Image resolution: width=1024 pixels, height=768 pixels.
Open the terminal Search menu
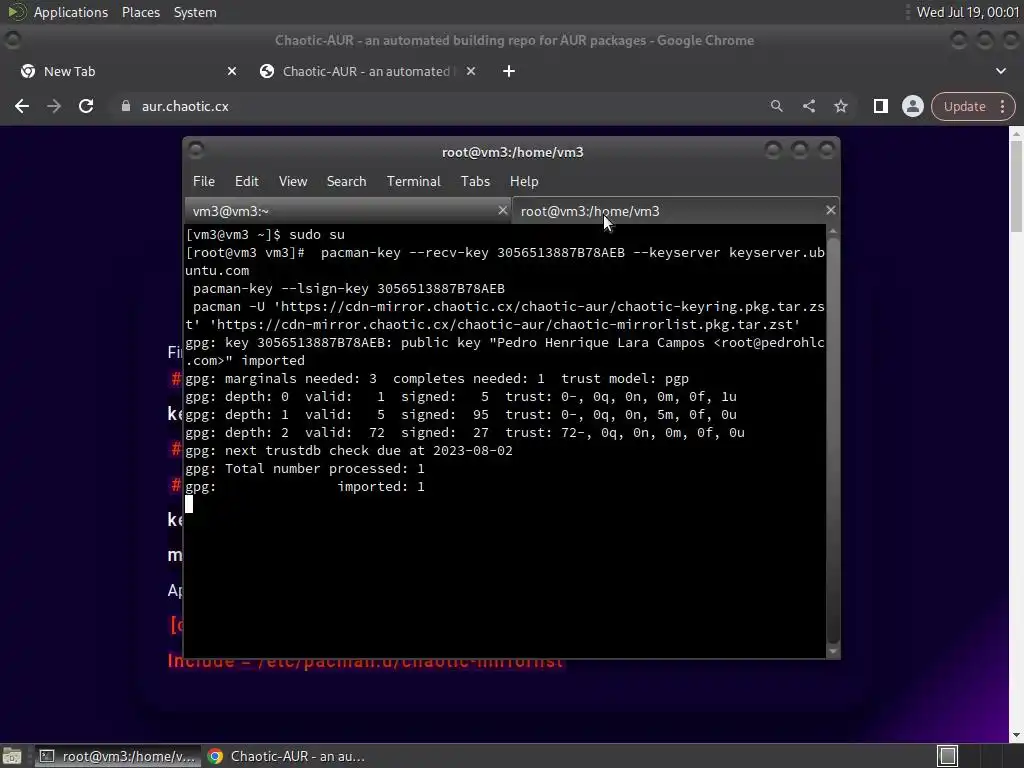pos(346,182)
